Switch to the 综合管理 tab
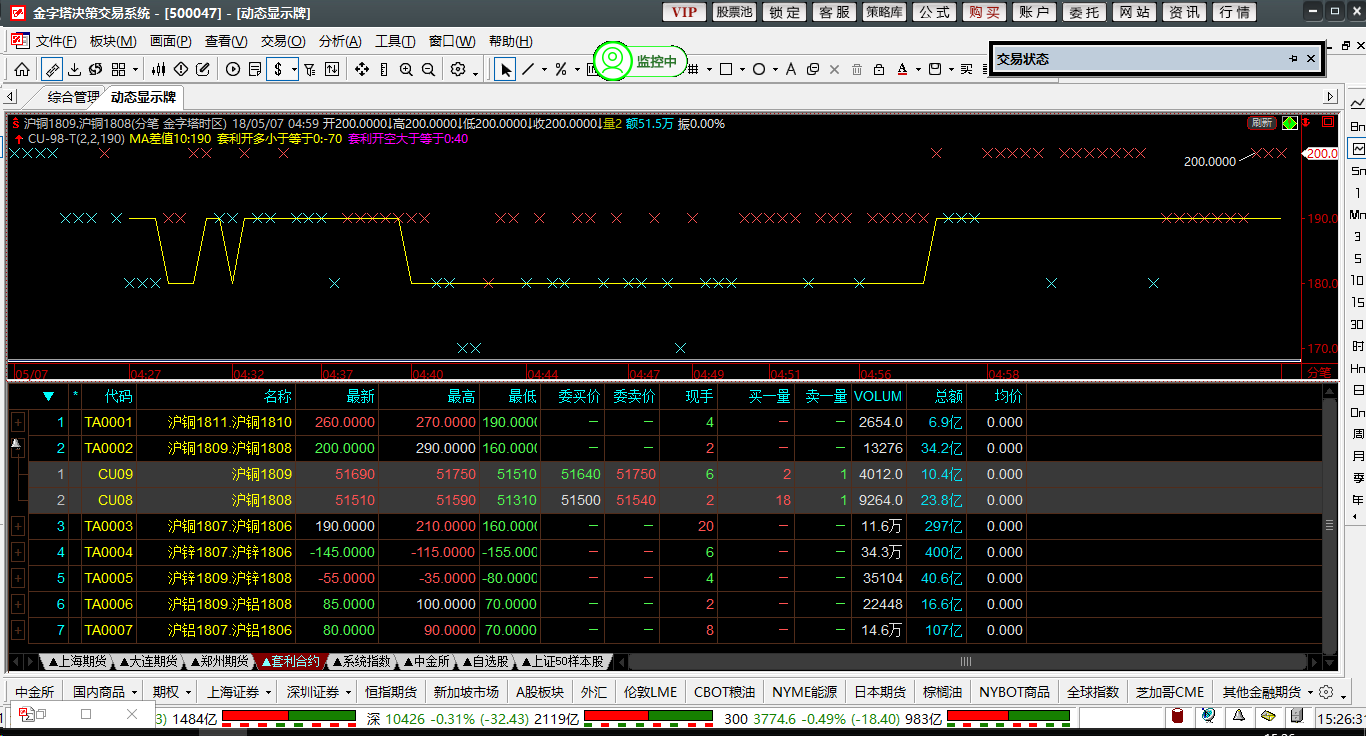Image resolution: width=1366 pixels, height=736 pixels. tap(74, 97)
